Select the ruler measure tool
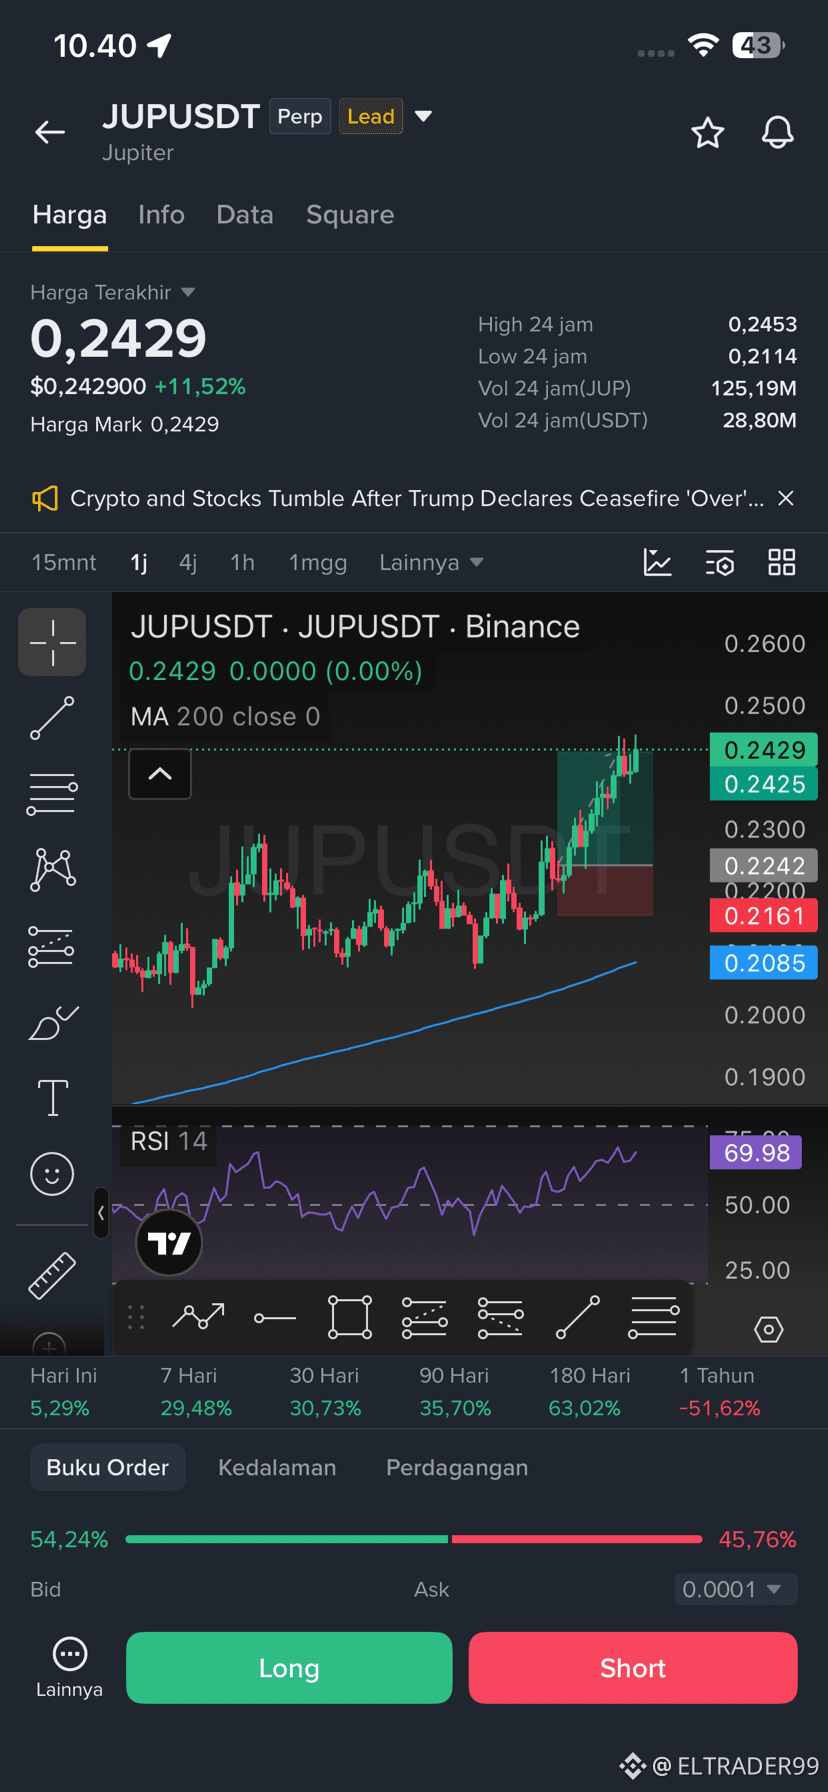The height and width of the screenshot is (1792, 828). [x=52, y=1276]
